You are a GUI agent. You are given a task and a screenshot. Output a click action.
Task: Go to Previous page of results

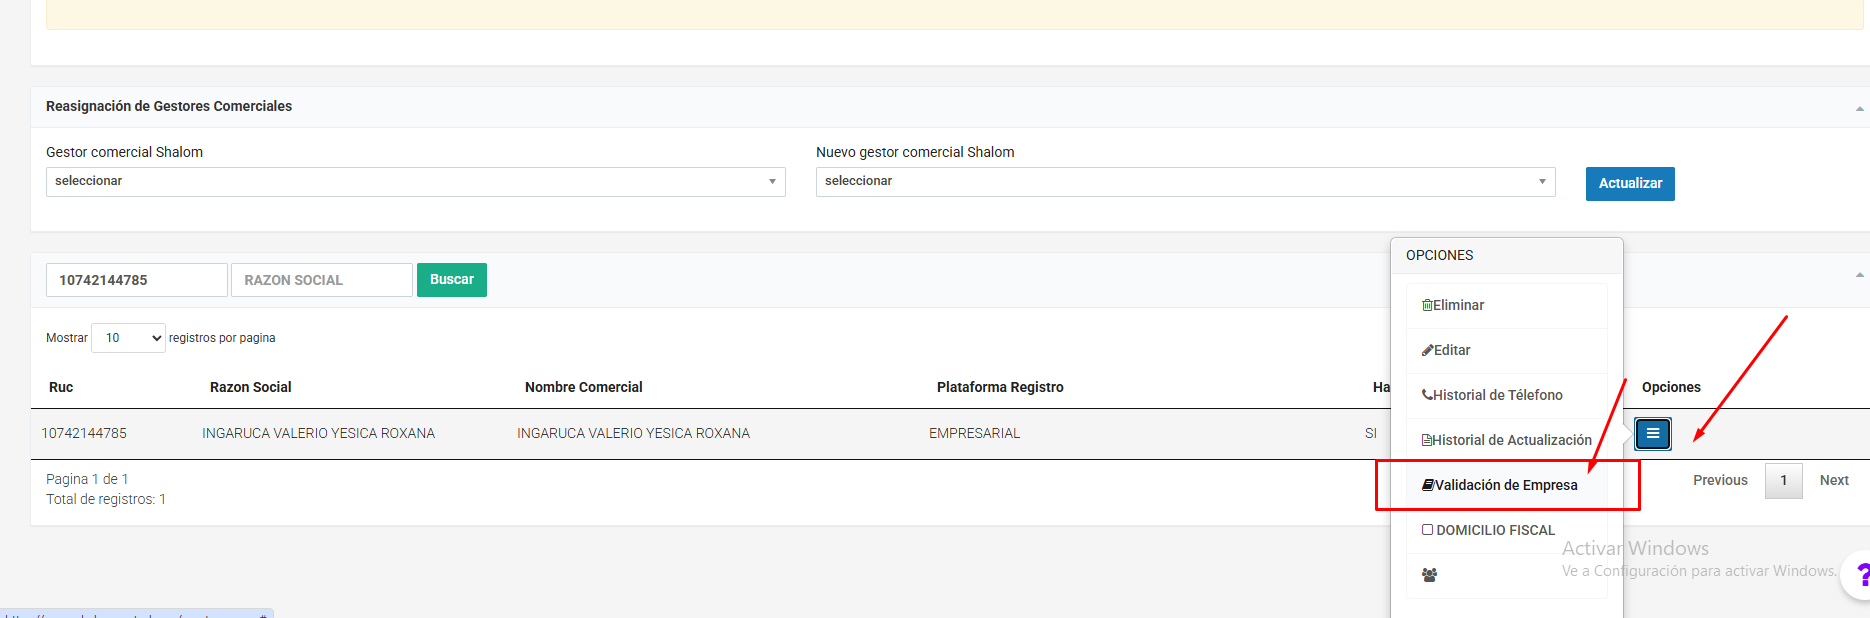click(1720, 481)
